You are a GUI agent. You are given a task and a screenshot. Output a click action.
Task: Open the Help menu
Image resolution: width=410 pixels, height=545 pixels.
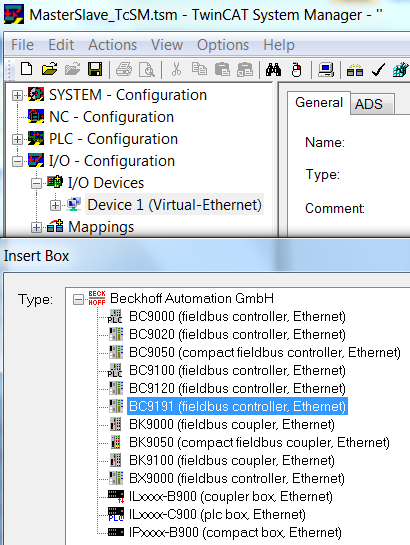coord(279,45)
